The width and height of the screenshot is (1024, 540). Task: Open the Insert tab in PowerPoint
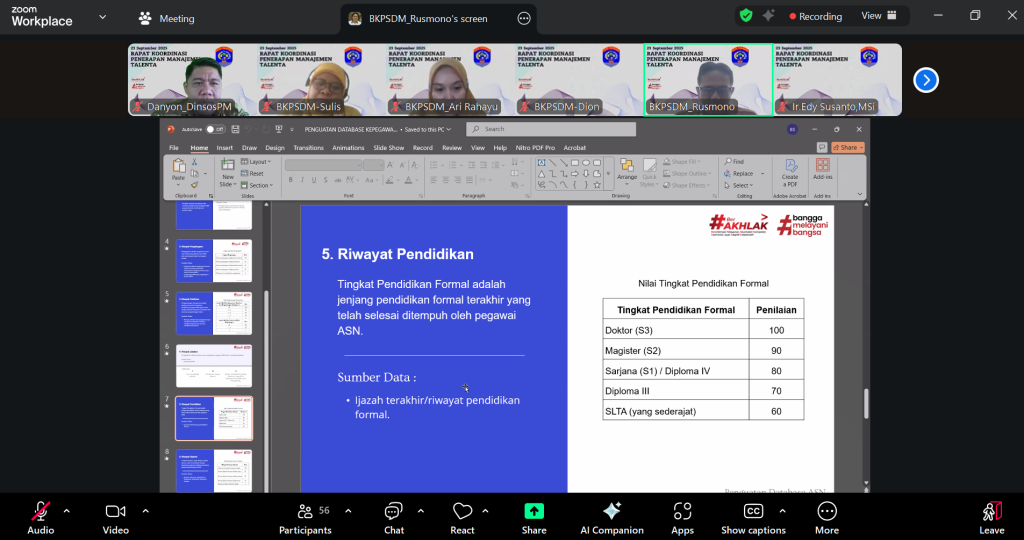[x=225, y=148]
